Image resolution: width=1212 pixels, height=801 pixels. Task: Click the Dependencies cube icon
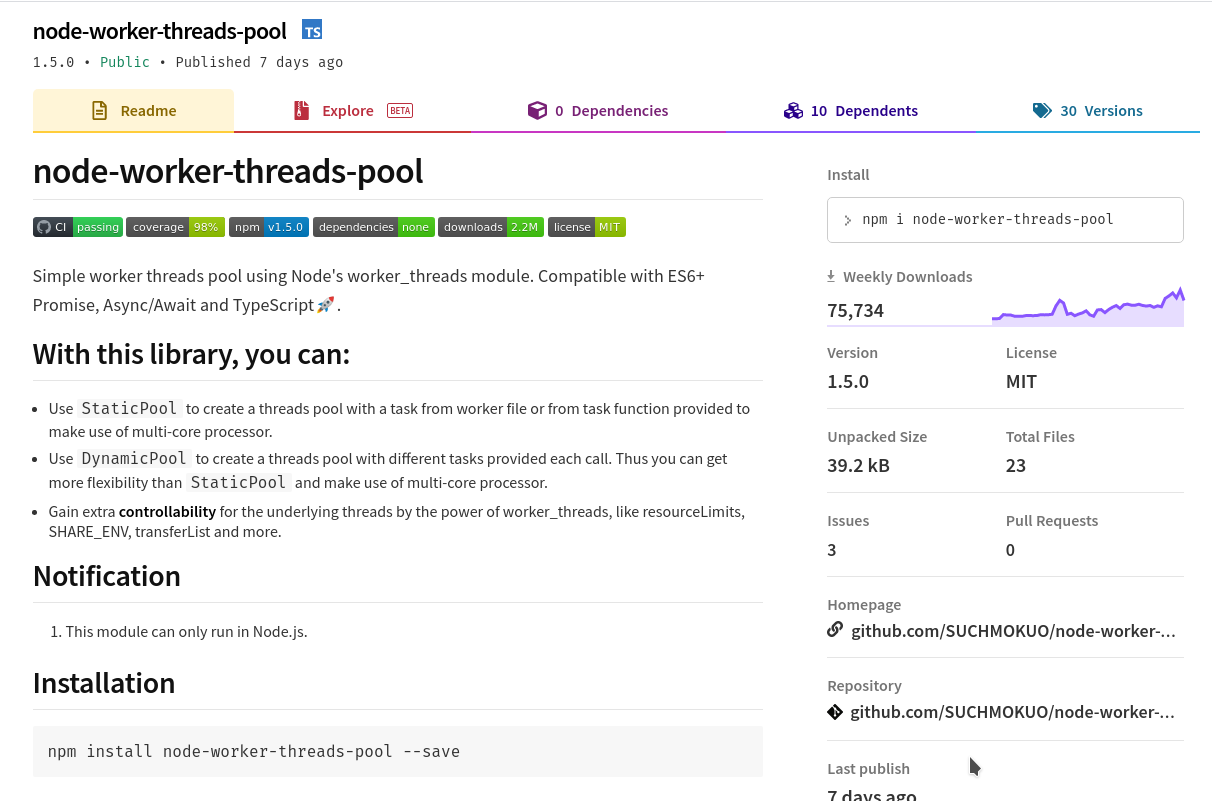pos(537,111)
